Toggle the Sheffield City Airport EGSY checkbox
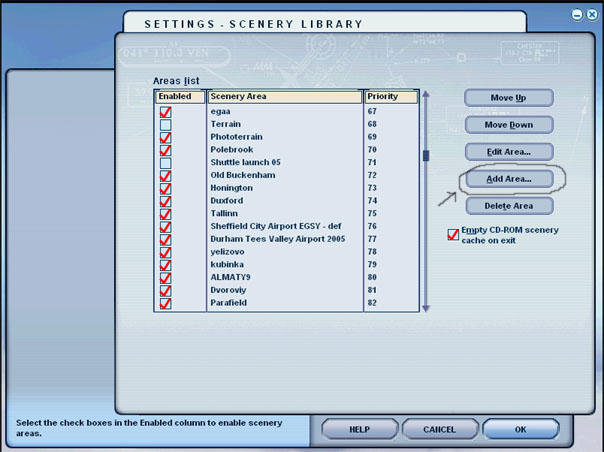604x452 pixels. pyautogui.click(x=166, y=227)
